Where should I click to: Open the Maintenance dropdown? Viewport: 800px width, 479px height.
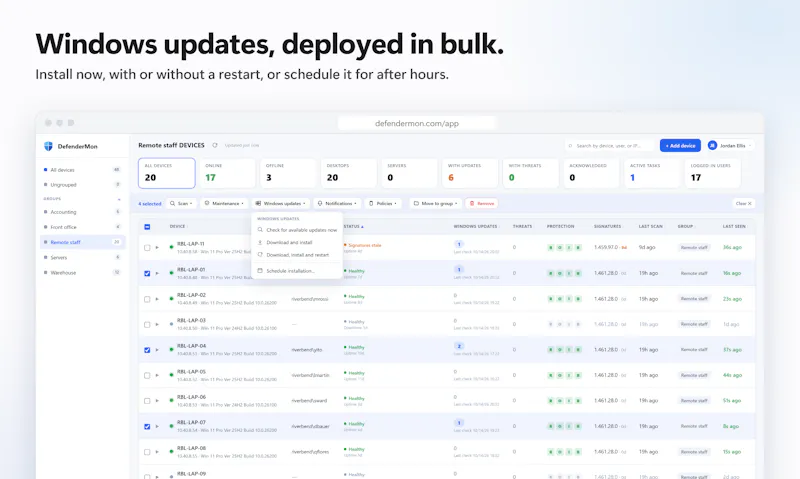tap(224, 203)
